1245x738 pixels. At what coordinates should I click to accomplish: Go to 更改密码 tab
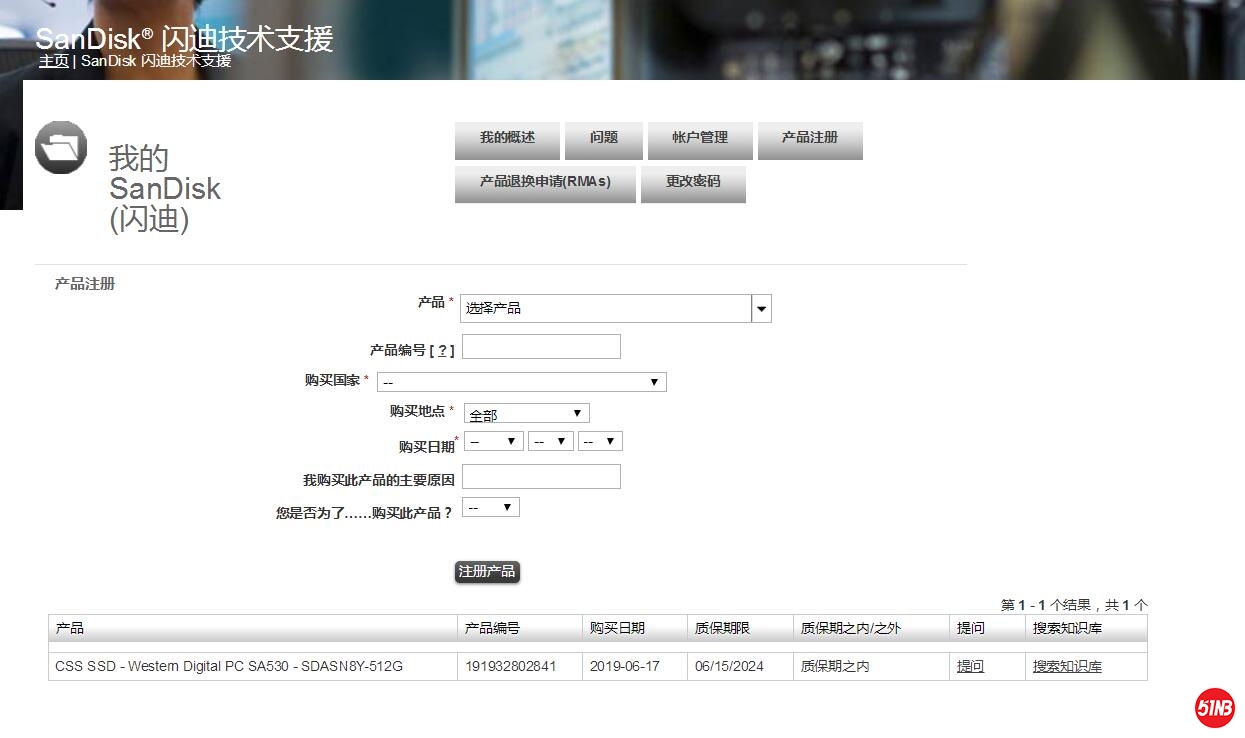(693, 183)
